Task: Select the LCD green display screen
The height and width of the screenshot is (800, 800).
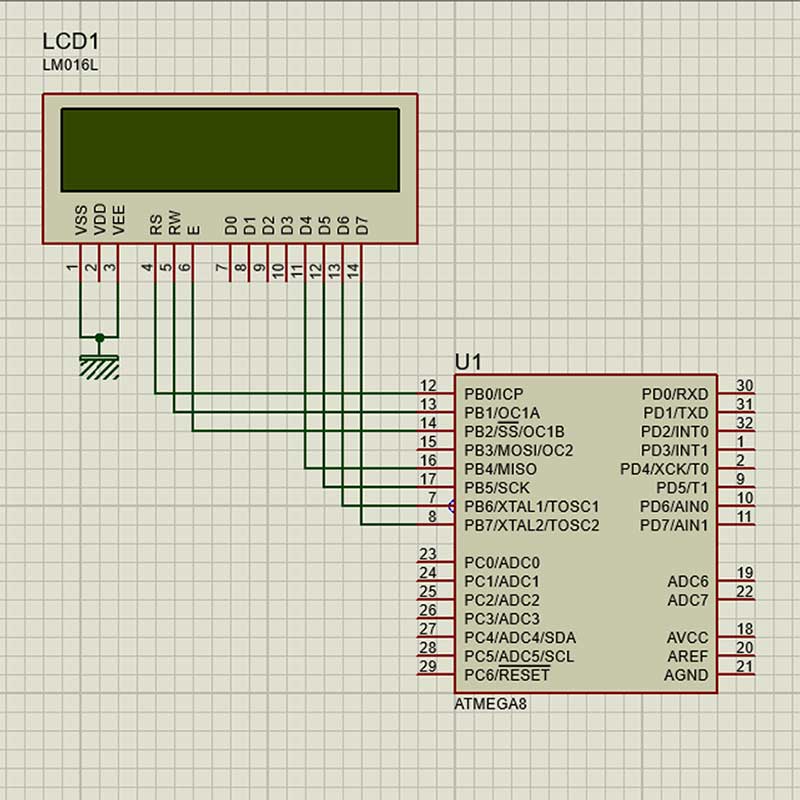Action: (x=230, y=149)
